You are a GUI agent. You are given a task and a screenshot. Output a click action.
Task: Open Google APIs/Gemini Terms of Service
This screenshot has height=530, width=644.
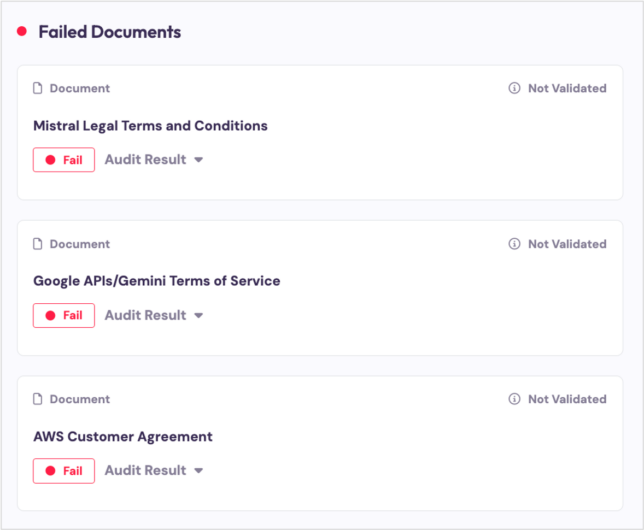tap(156, 281)
